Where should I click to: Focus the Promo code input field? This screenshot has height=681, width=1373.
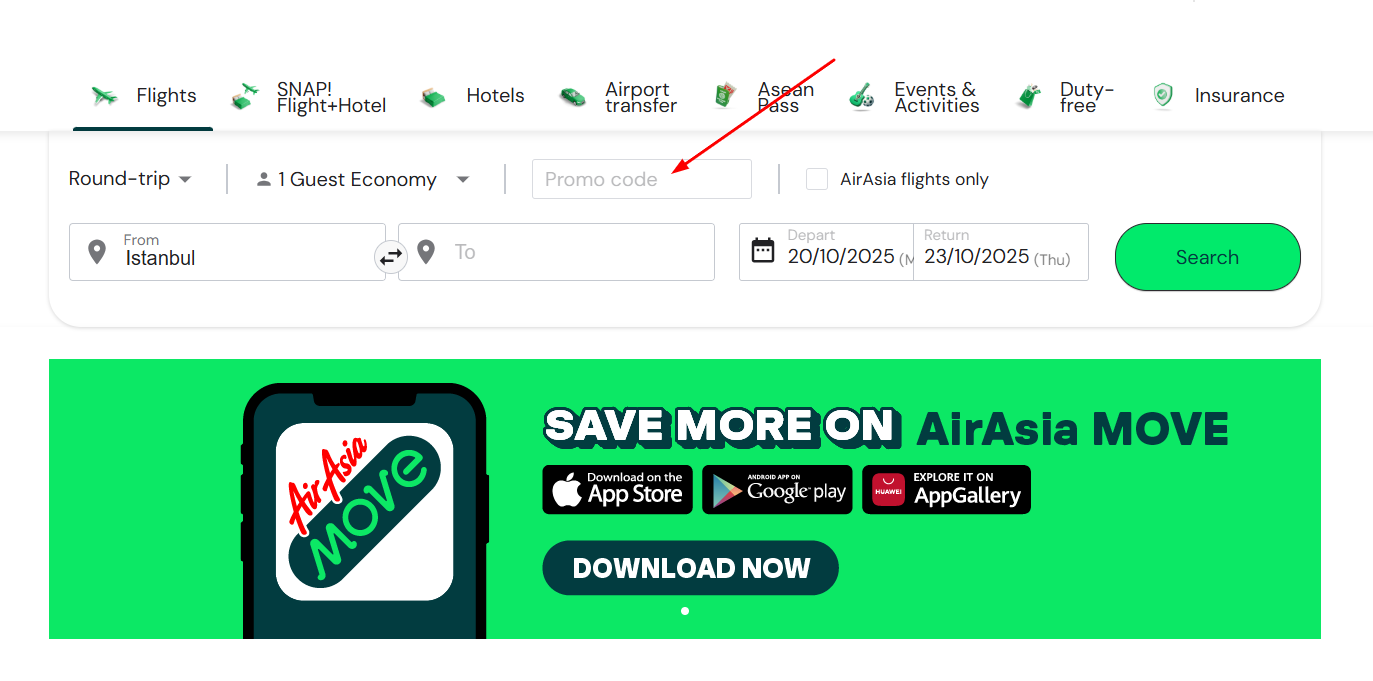coord(642,179)
